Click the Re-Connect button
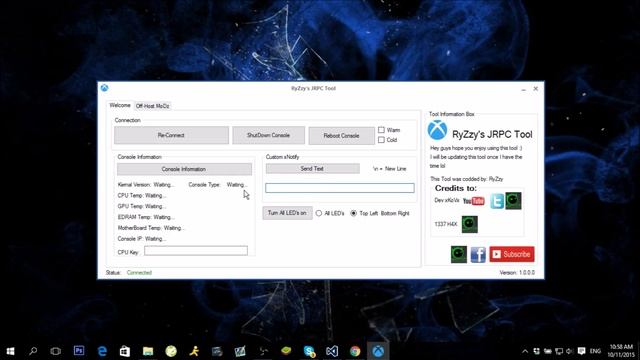This screenshot has width=640, height=360. click(x=171, y=135)
